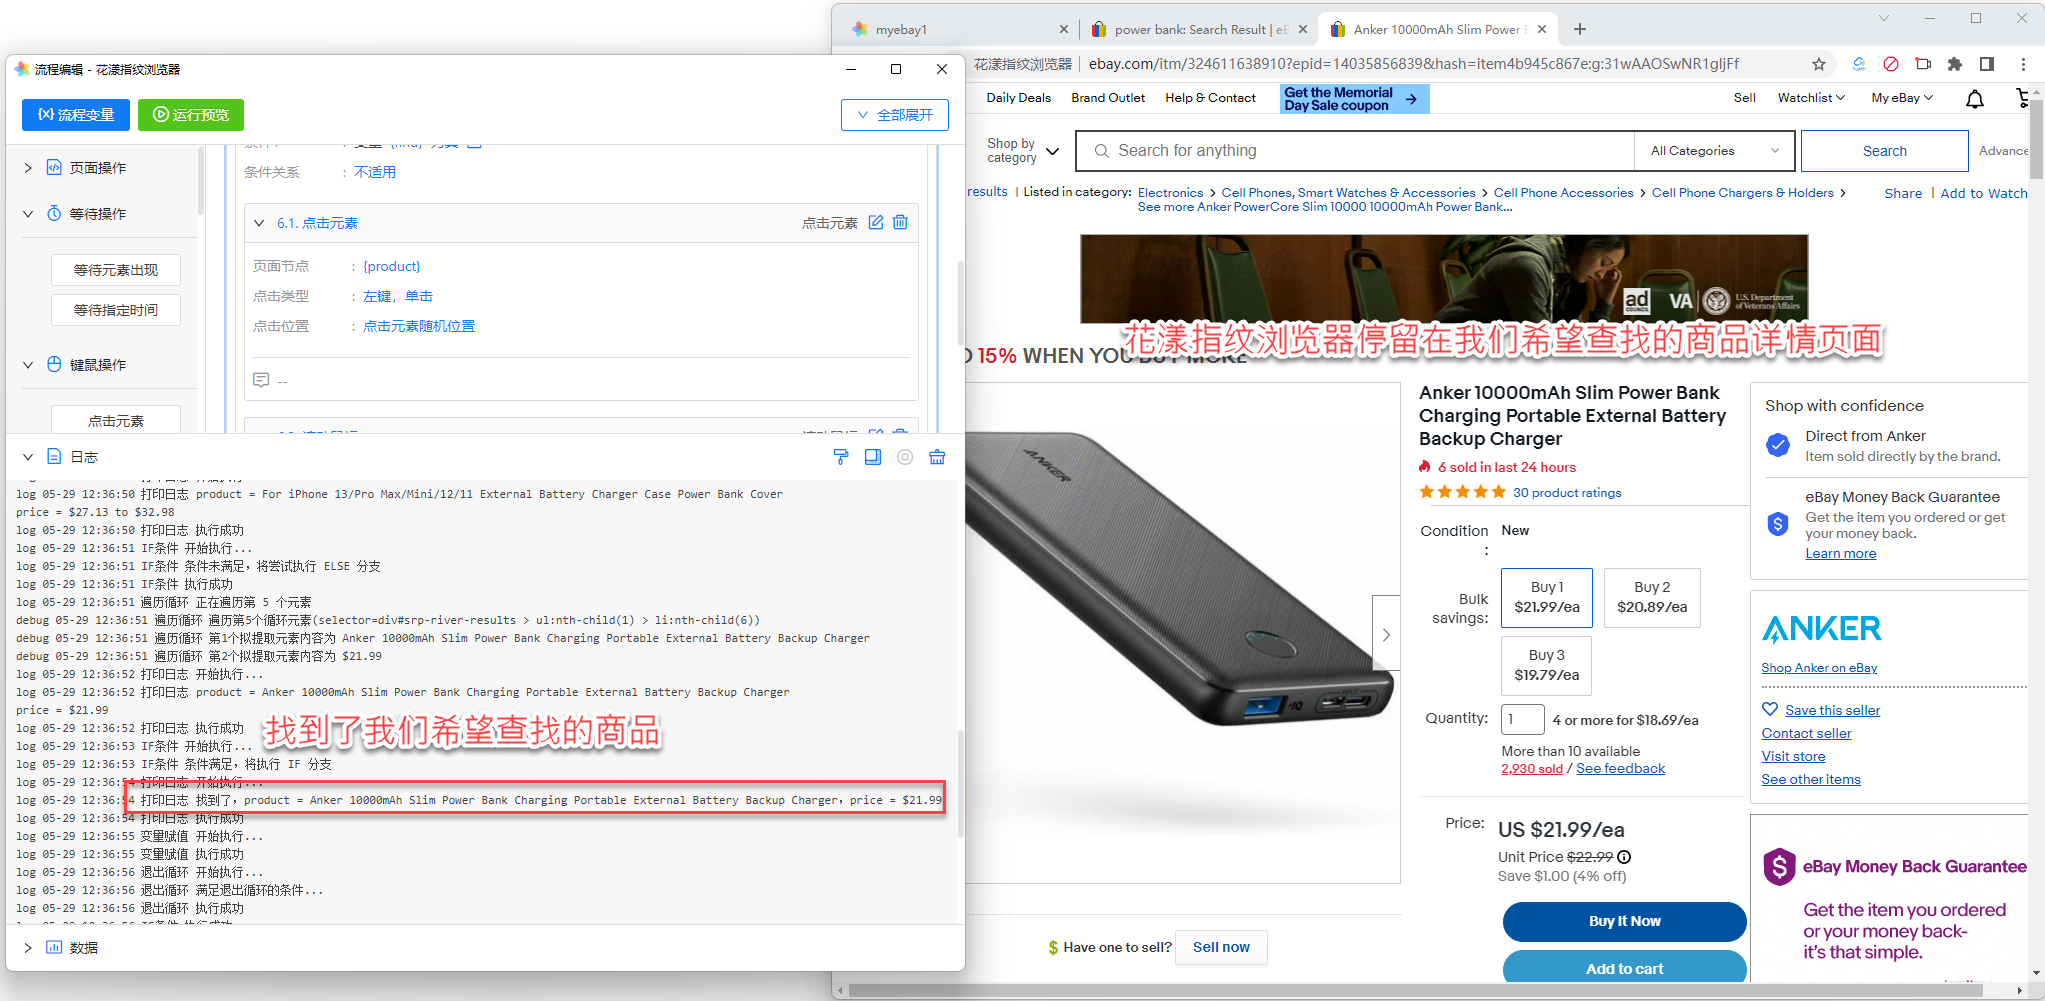Clear the log with broom icon

pyautogui.click(x=937, y=457)
